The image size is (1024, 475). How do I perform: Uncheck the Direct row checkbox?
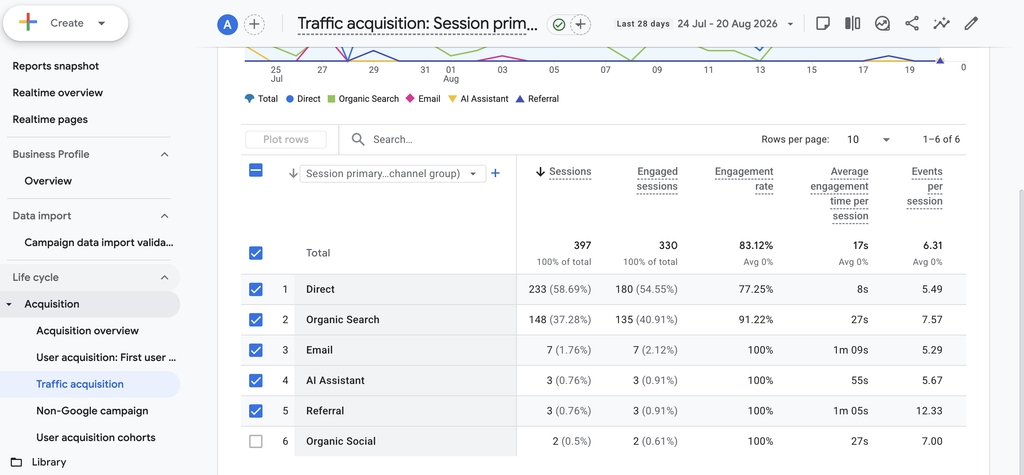click(256, 289)
